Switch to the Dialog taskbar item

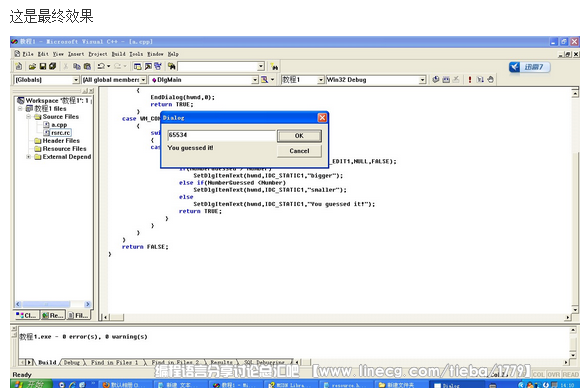point(457,385)
